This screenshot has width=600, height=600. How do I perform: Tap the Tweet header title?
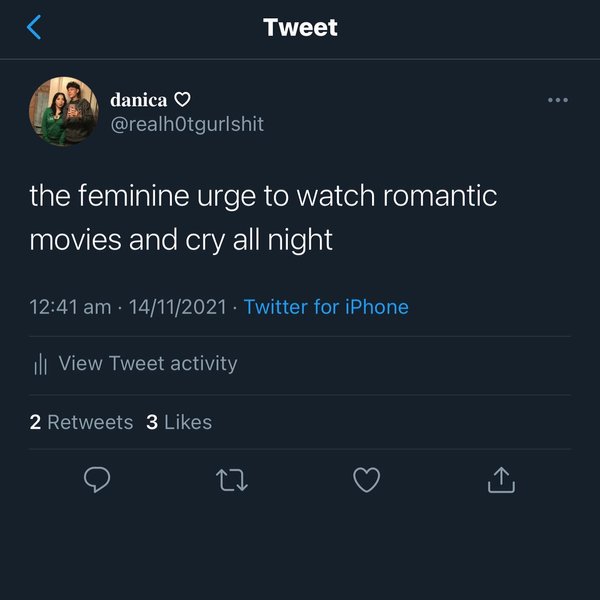click(300, 27)
